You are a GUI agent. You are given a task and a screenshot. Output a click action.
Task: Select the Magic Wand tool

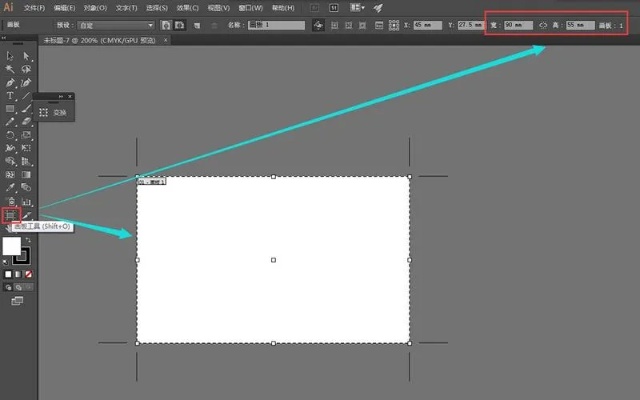tap(10, 69)
